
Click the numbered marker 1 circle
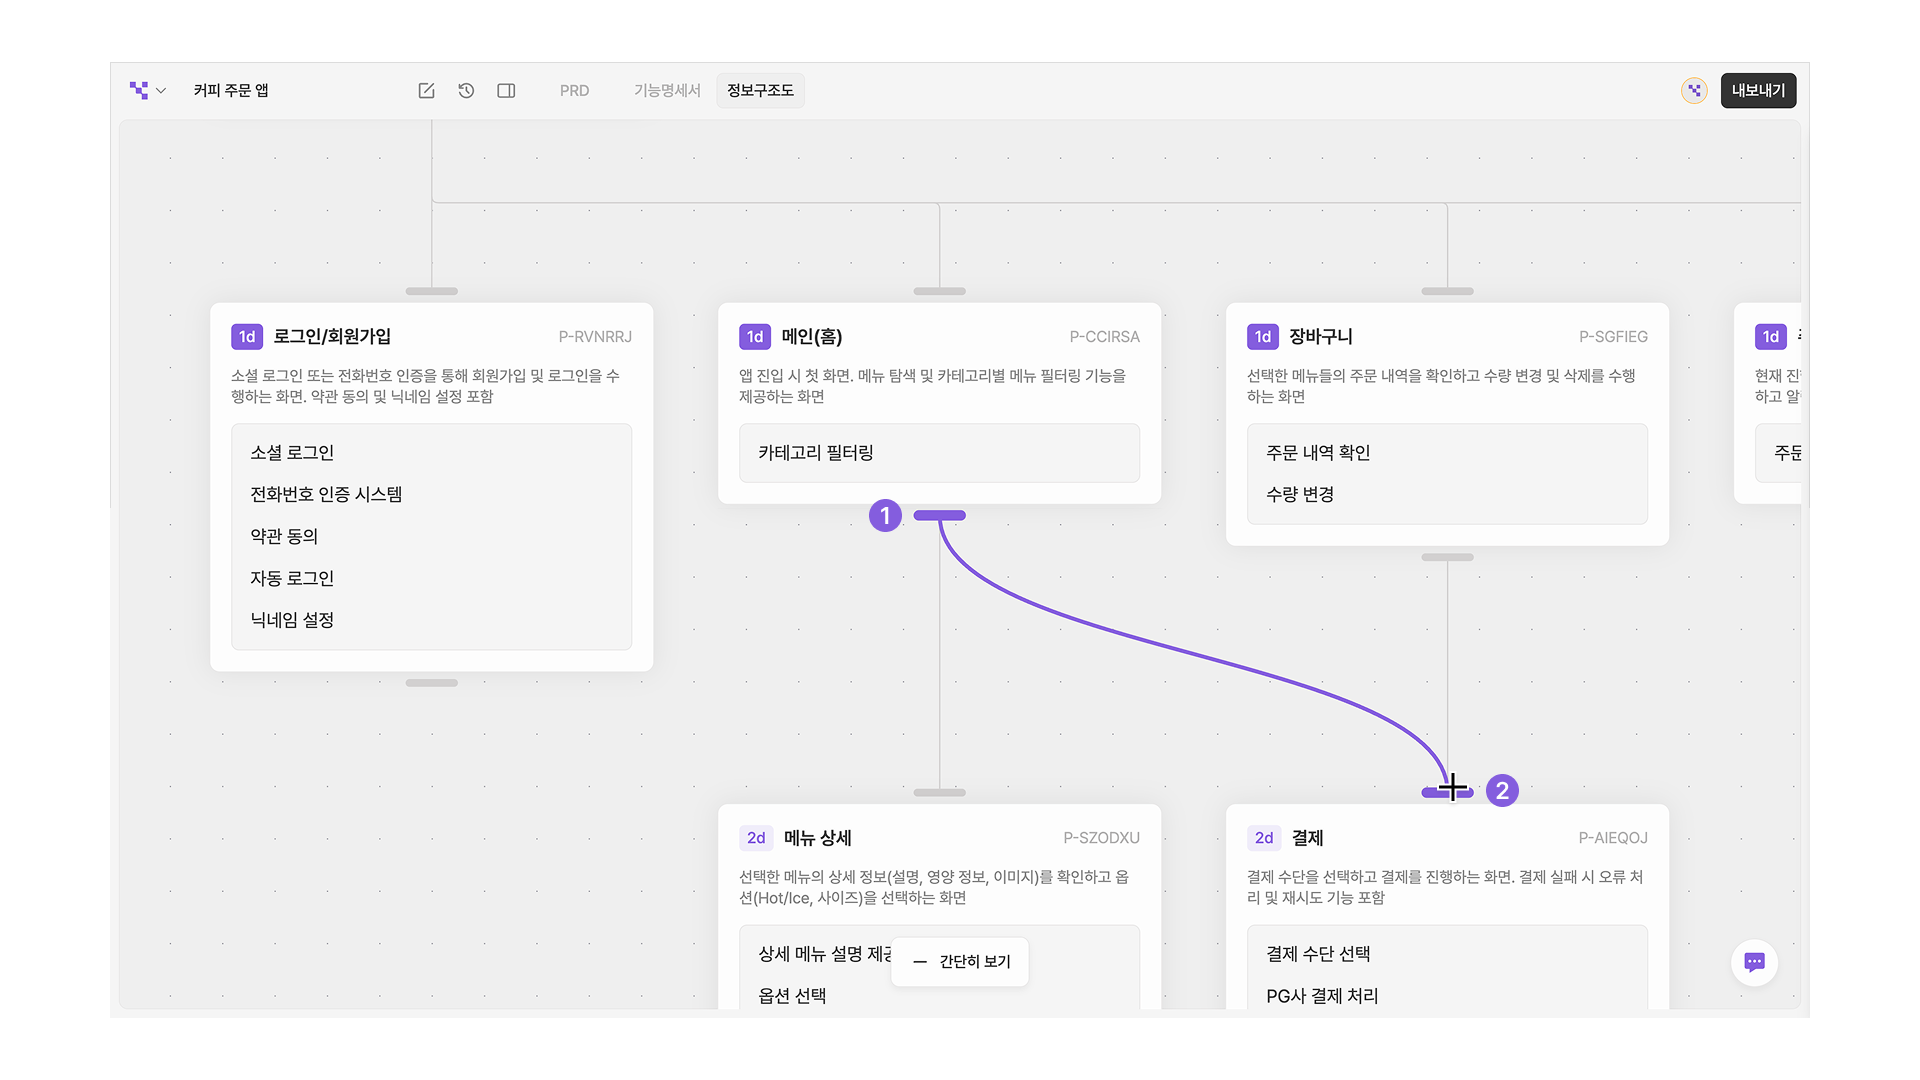coord(885,516)
